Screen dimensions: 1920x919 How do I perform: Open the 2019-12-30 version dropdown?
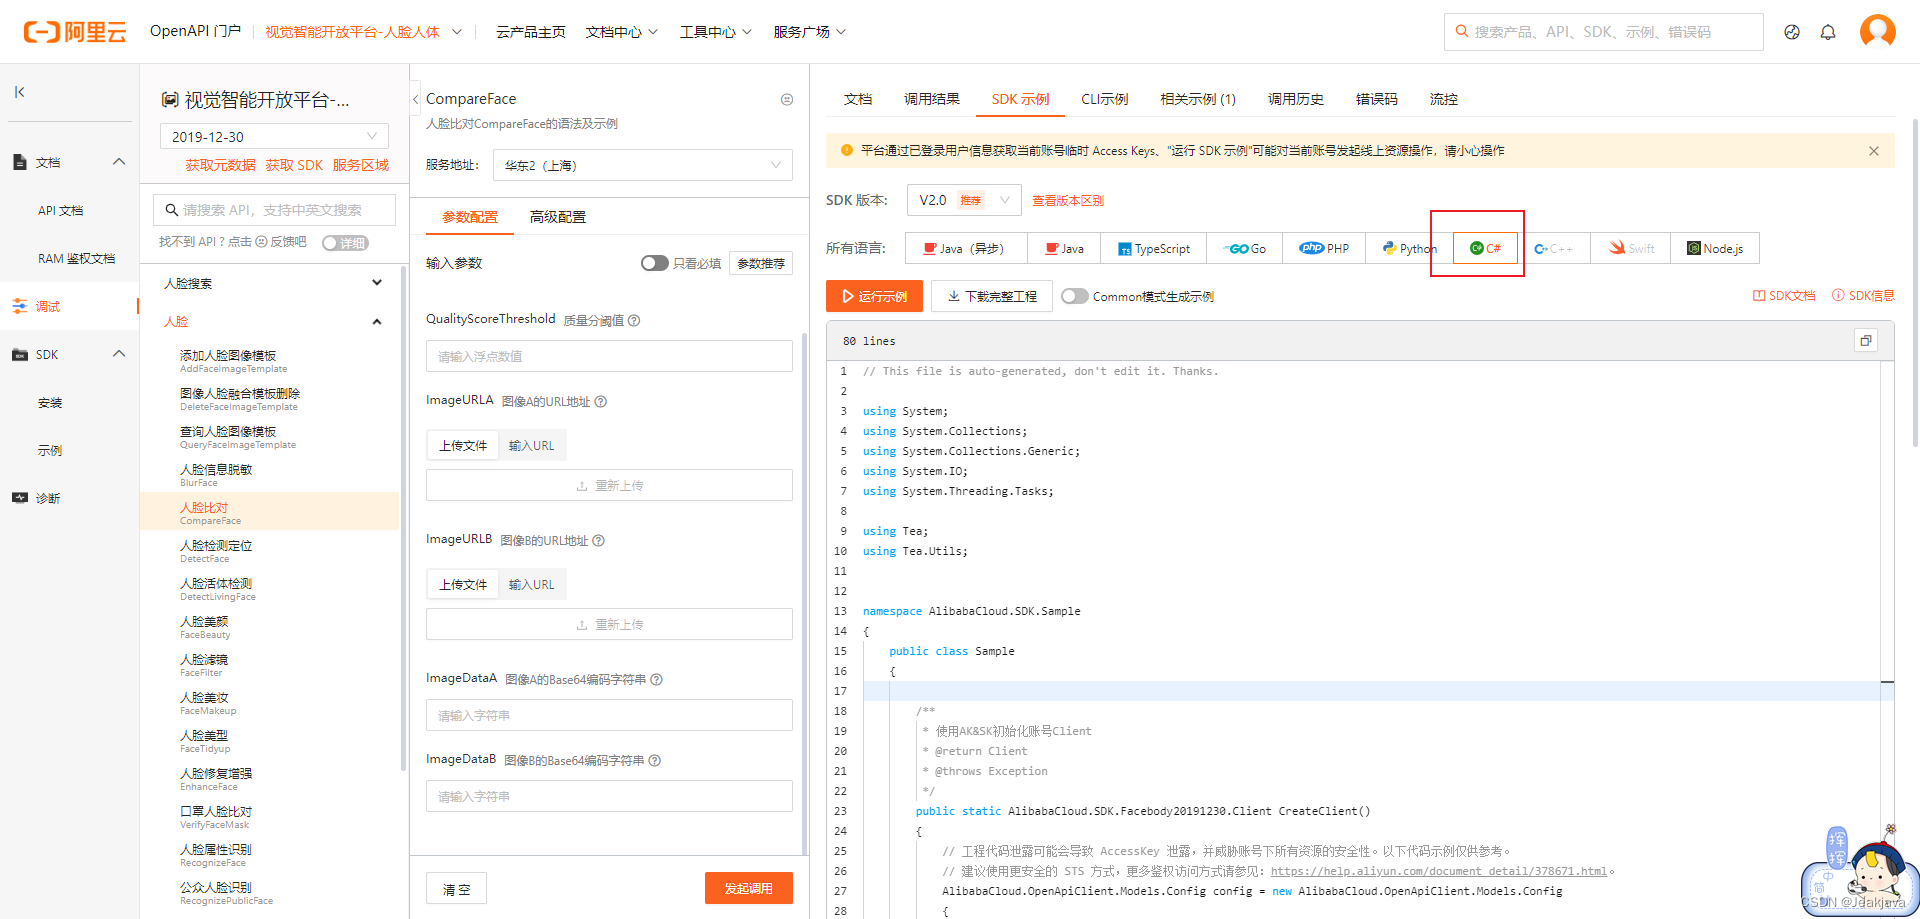tap(274, 137)
